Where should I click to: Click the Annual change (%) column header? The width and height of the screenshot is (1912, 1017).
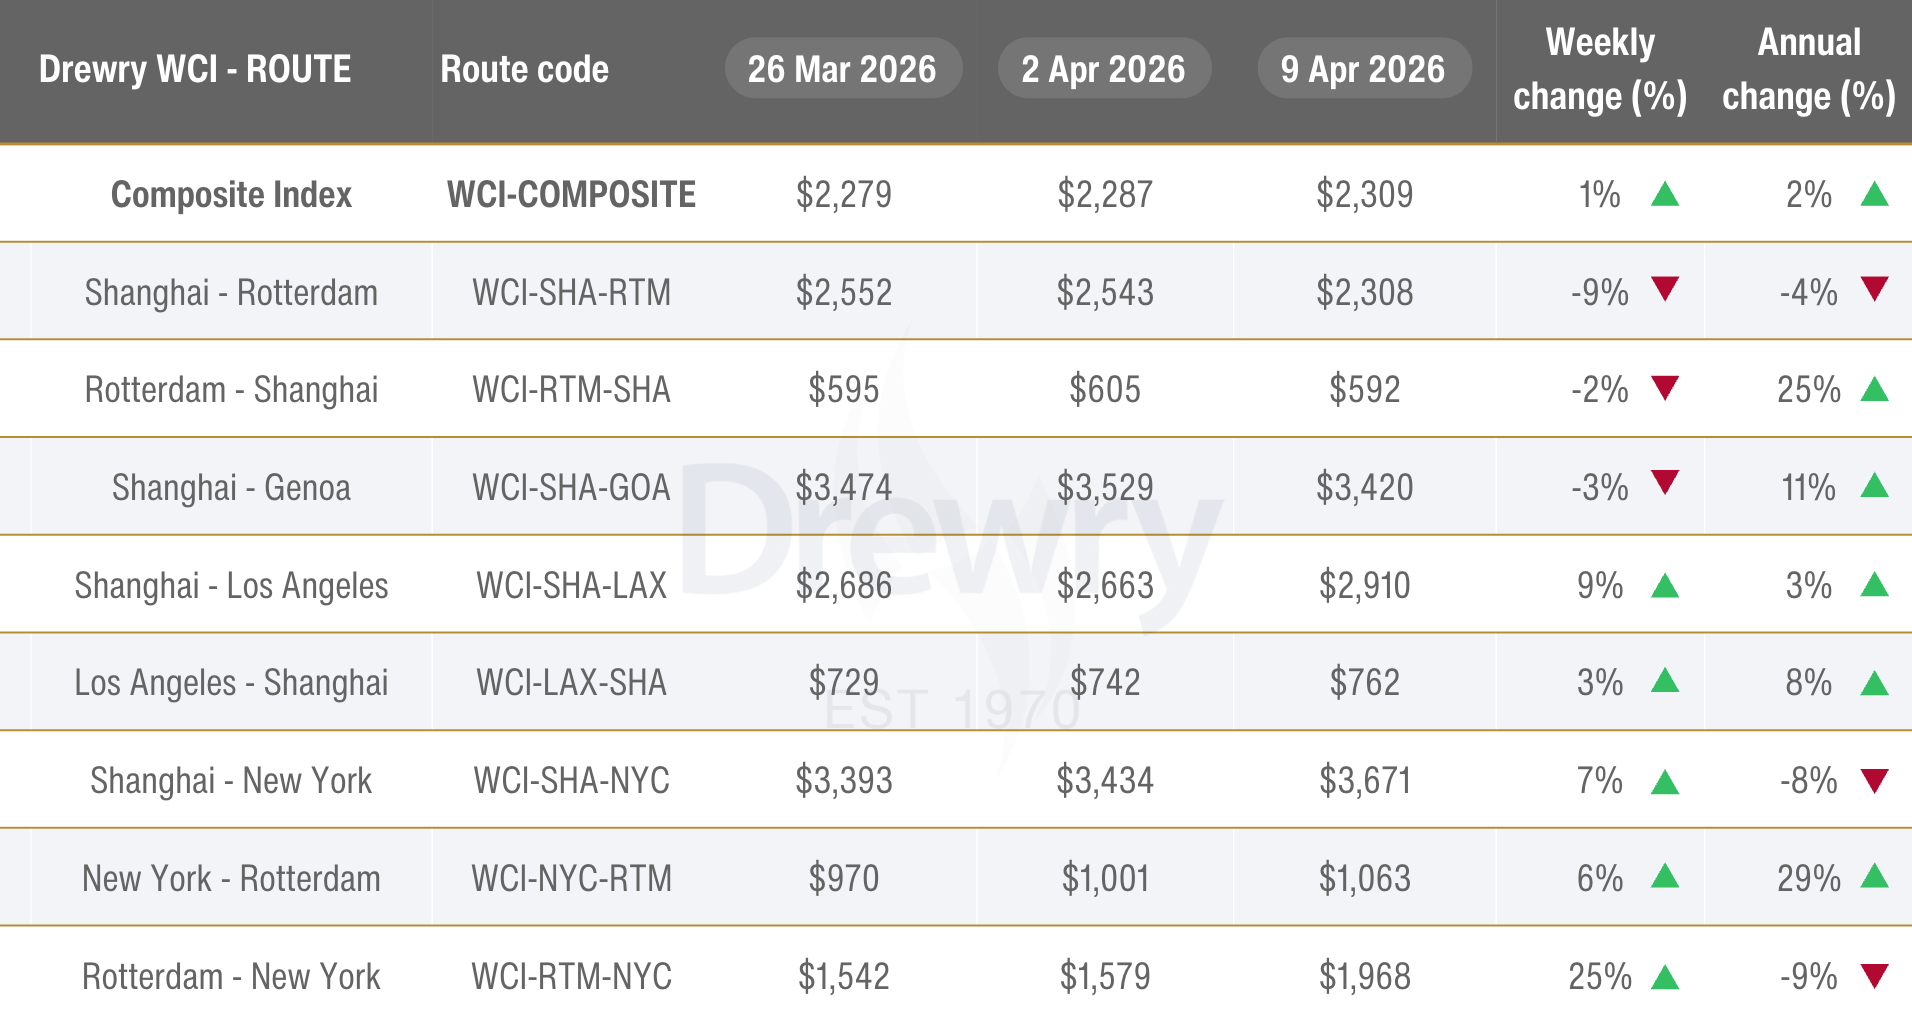pos(1809,70)
